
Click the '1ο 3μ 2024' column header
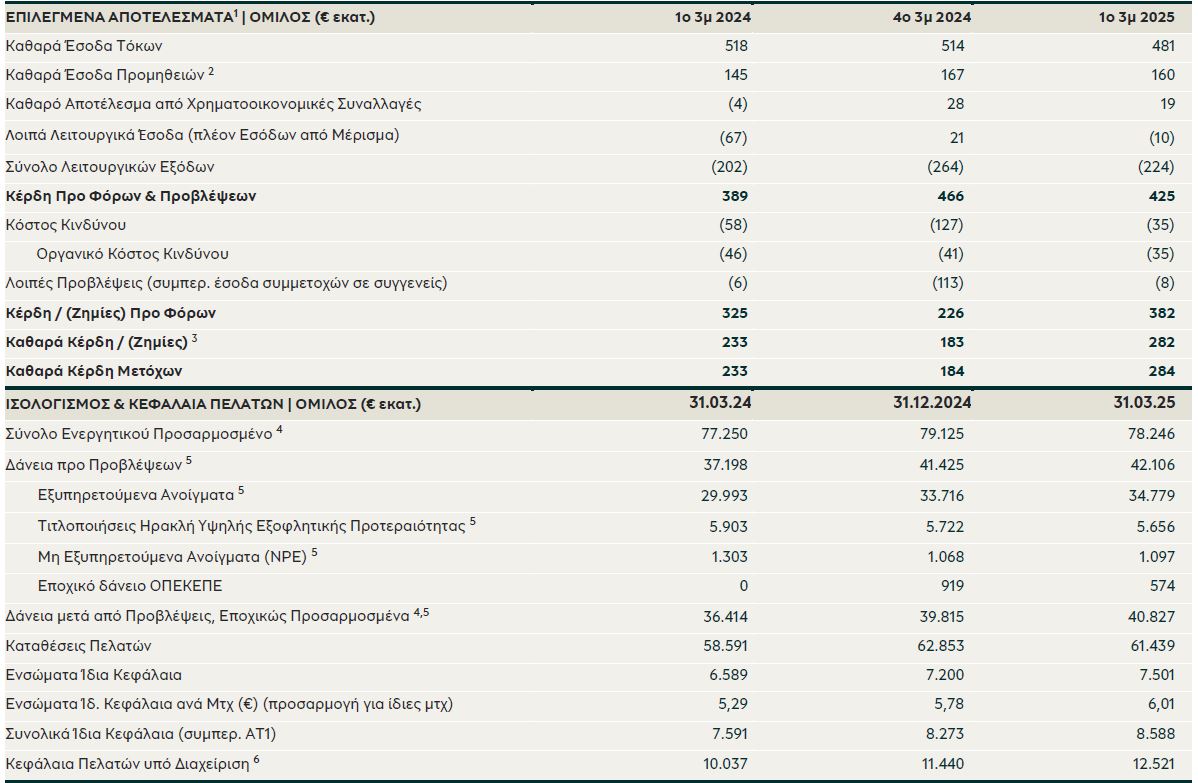click(713, 17)
